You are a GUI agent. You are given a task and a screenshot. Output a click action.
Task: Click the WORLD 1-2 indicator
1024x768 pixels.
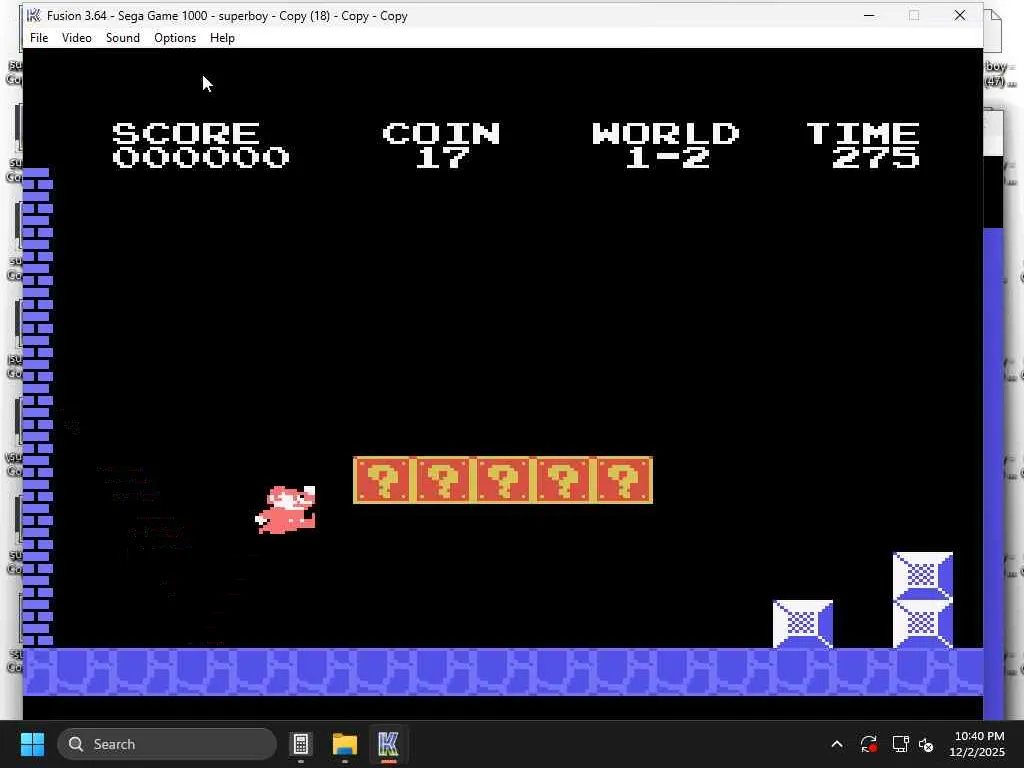(x=665, y=145)
